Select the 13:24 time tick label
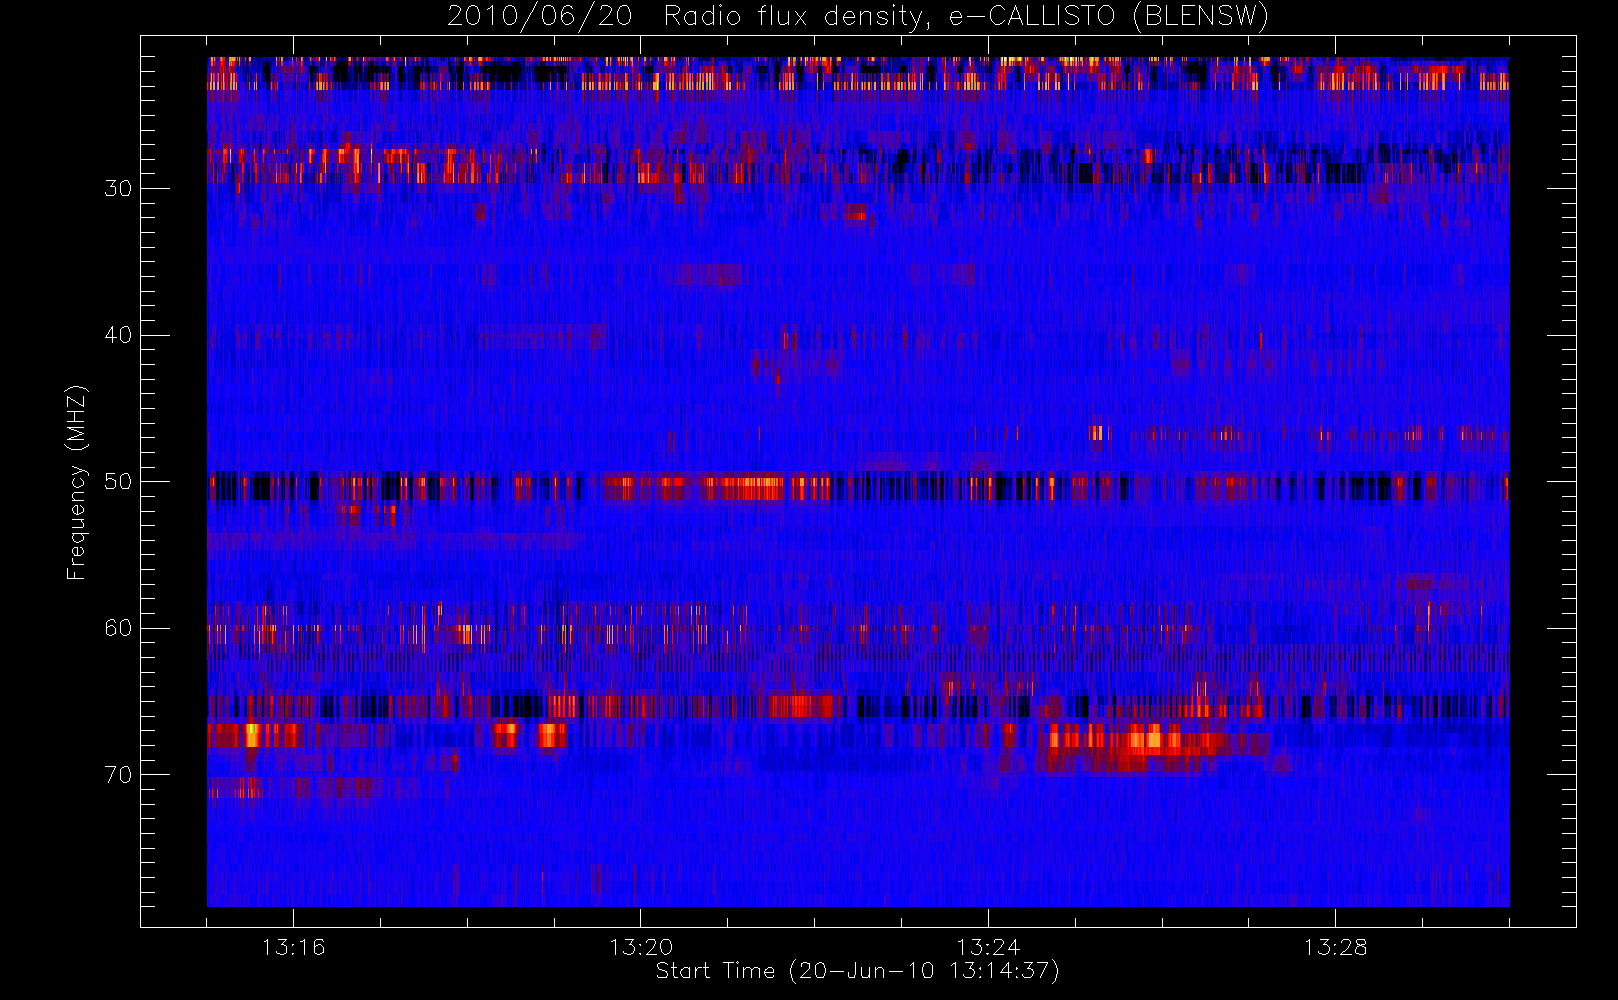The image size is (1618, 1000). pos(988,947)
